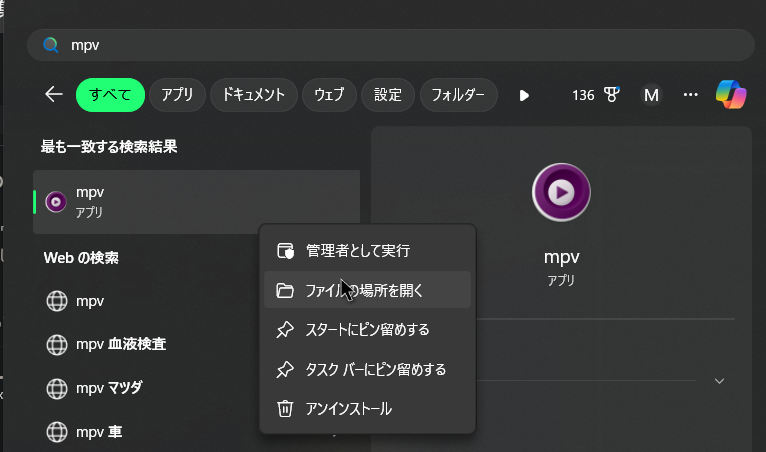Click the globe icon beside mpv 車
Screen dimensions: 766x452
click(x=57, y=432)
